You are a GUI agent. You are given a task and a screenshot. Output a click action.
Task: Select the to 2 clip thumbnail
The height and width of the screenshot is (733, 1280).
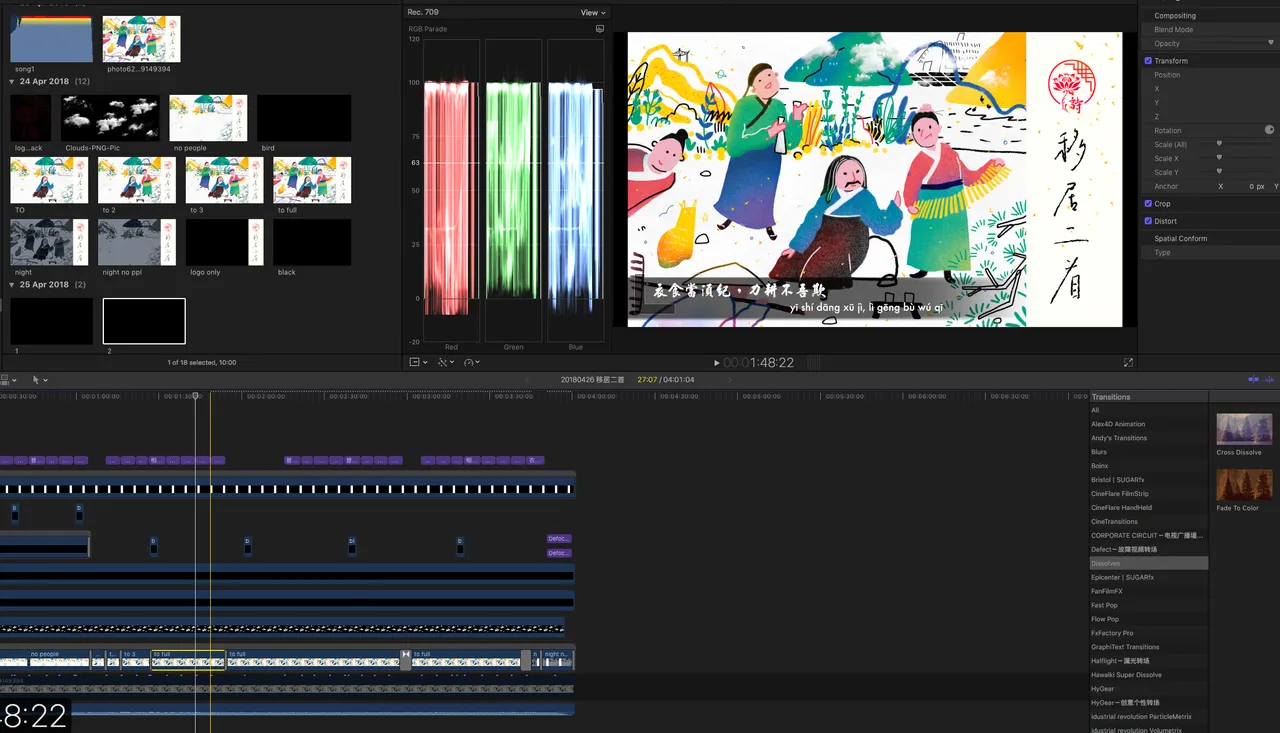(x=137, y=180)
